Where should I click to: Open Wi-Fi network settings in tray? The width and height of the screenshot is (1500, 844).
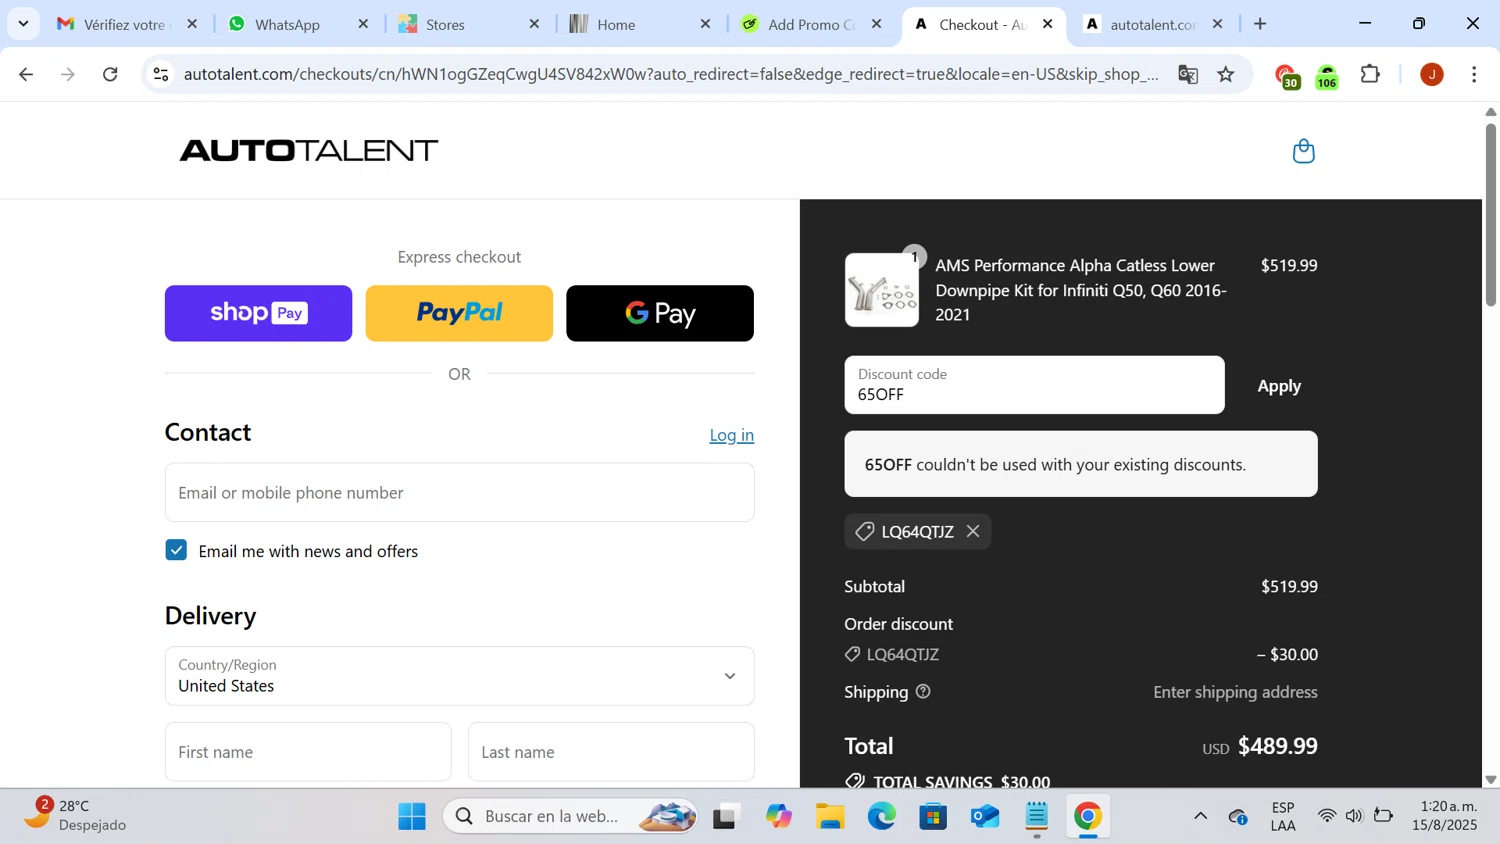coord(1327,817)
